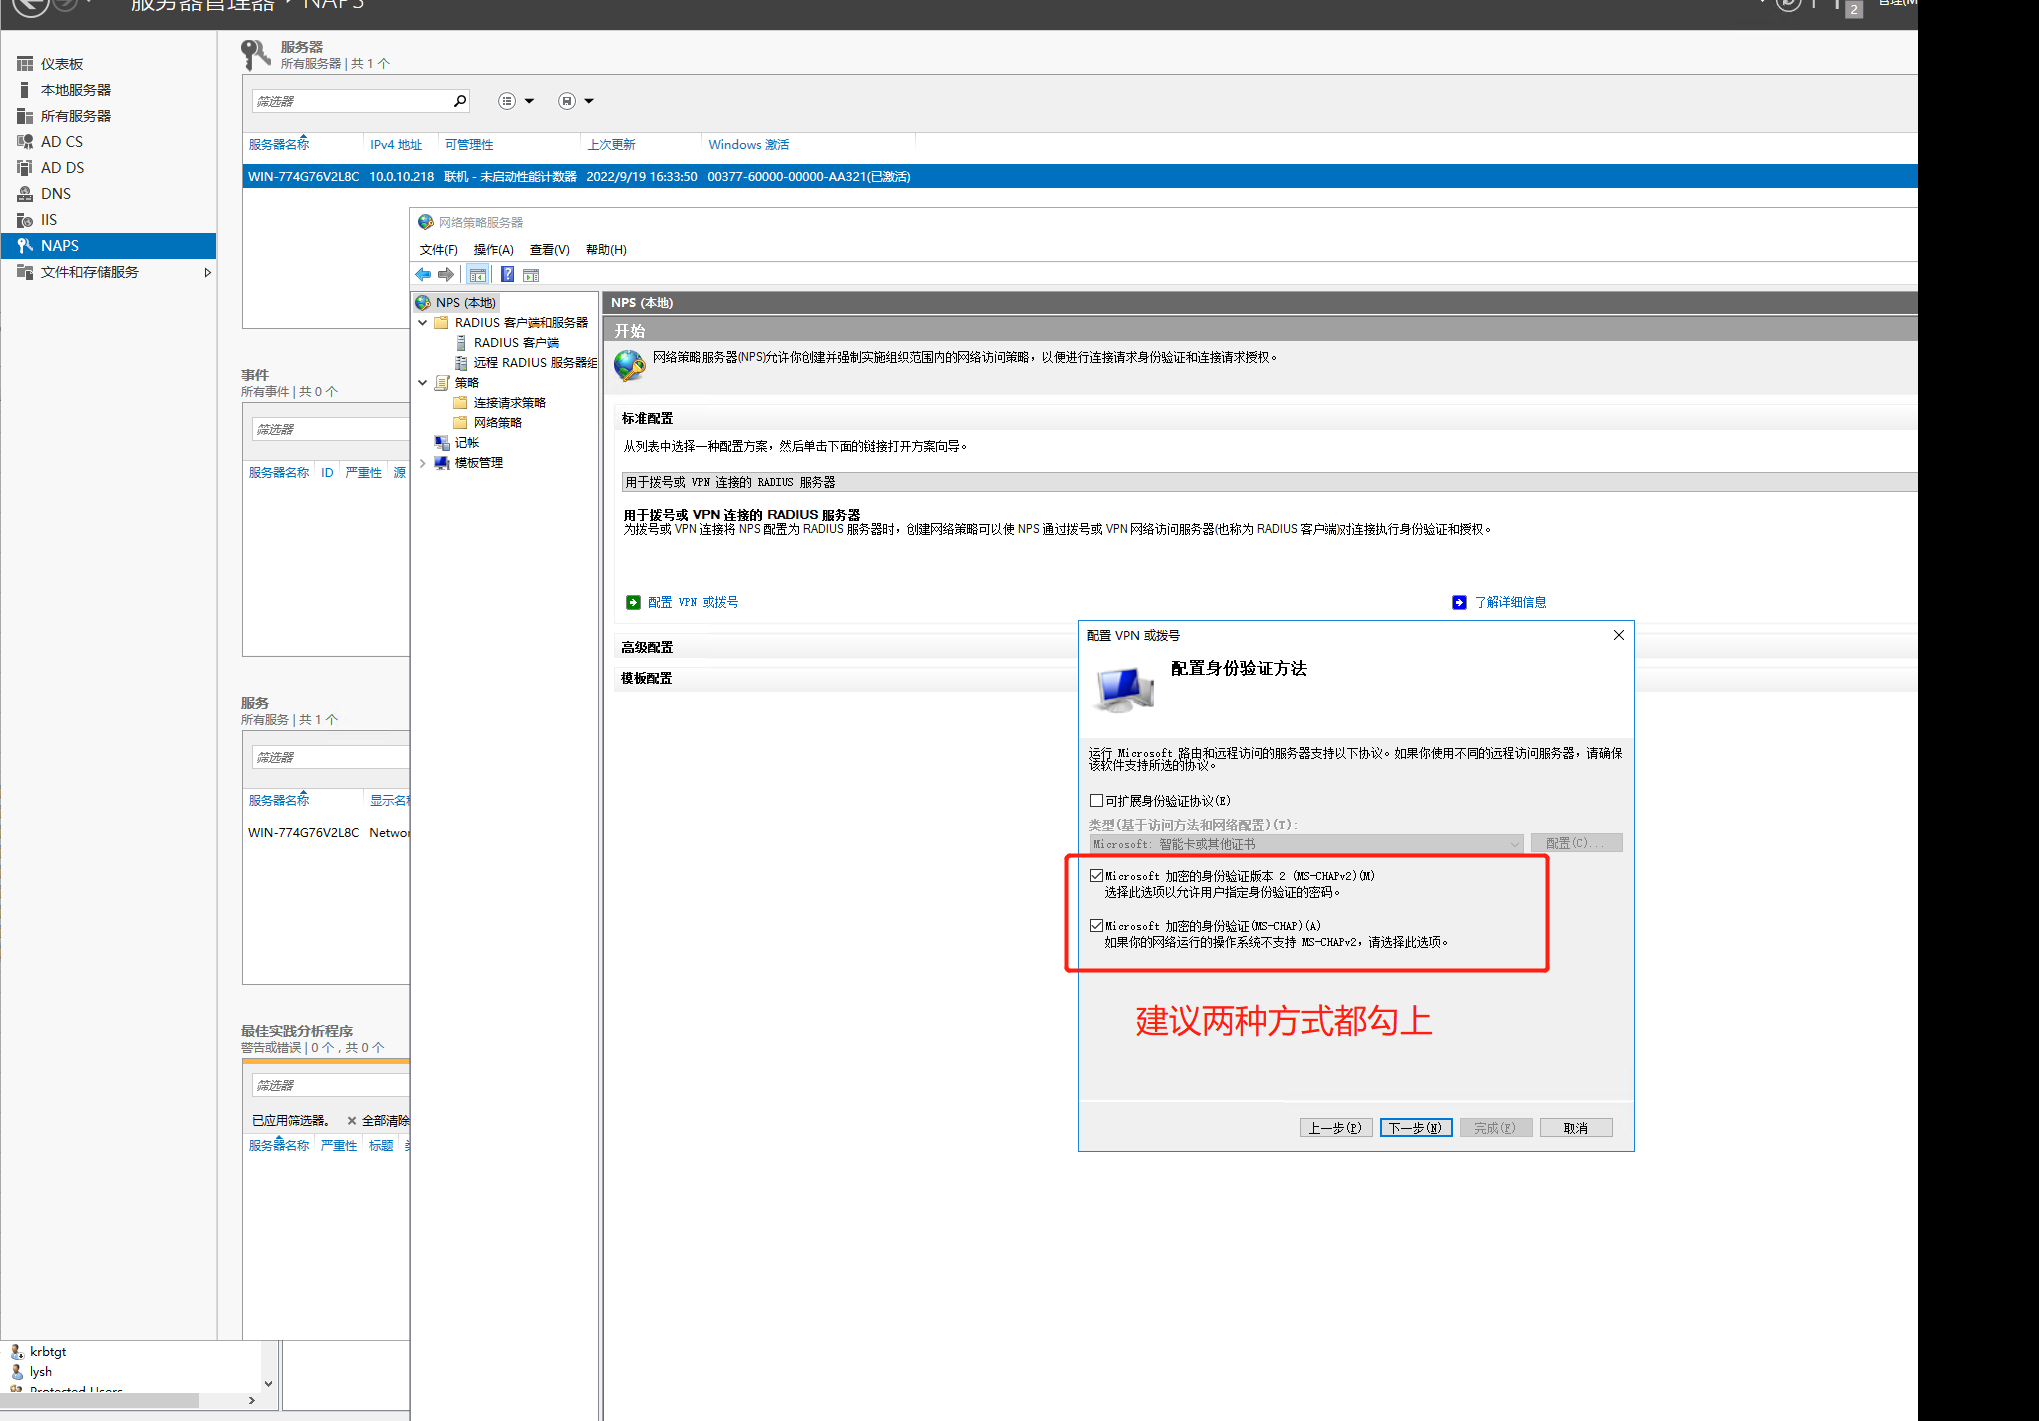This screenshot has height=1421, width=2039.
Task: Toggle action pane icon in NPS toolbar
Action: pyautogui.click(x=531, y=275)
